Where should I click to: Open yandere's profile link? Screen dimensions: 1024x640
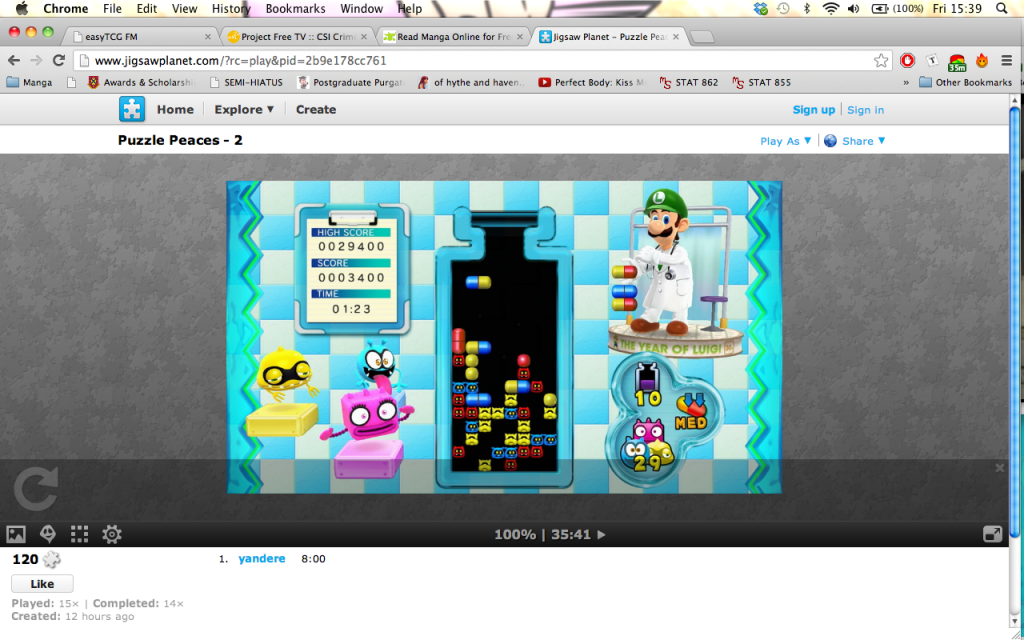coord(262,558)
